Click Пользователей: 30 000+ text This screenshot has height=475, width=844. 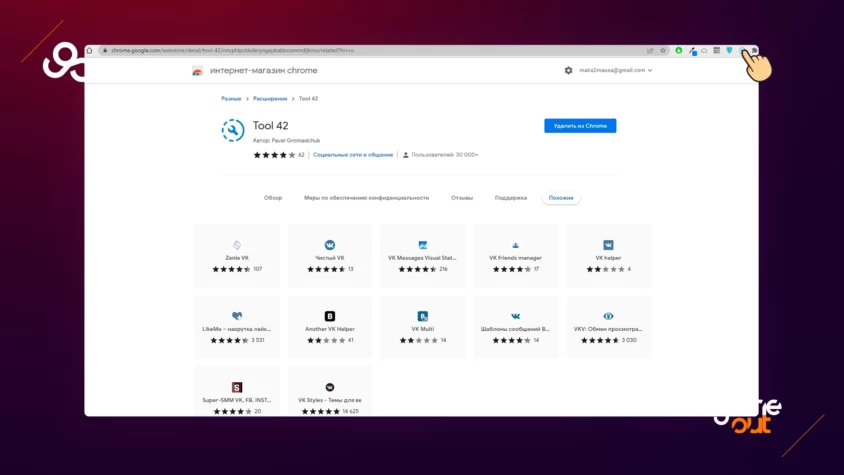[x=445, y=155]
